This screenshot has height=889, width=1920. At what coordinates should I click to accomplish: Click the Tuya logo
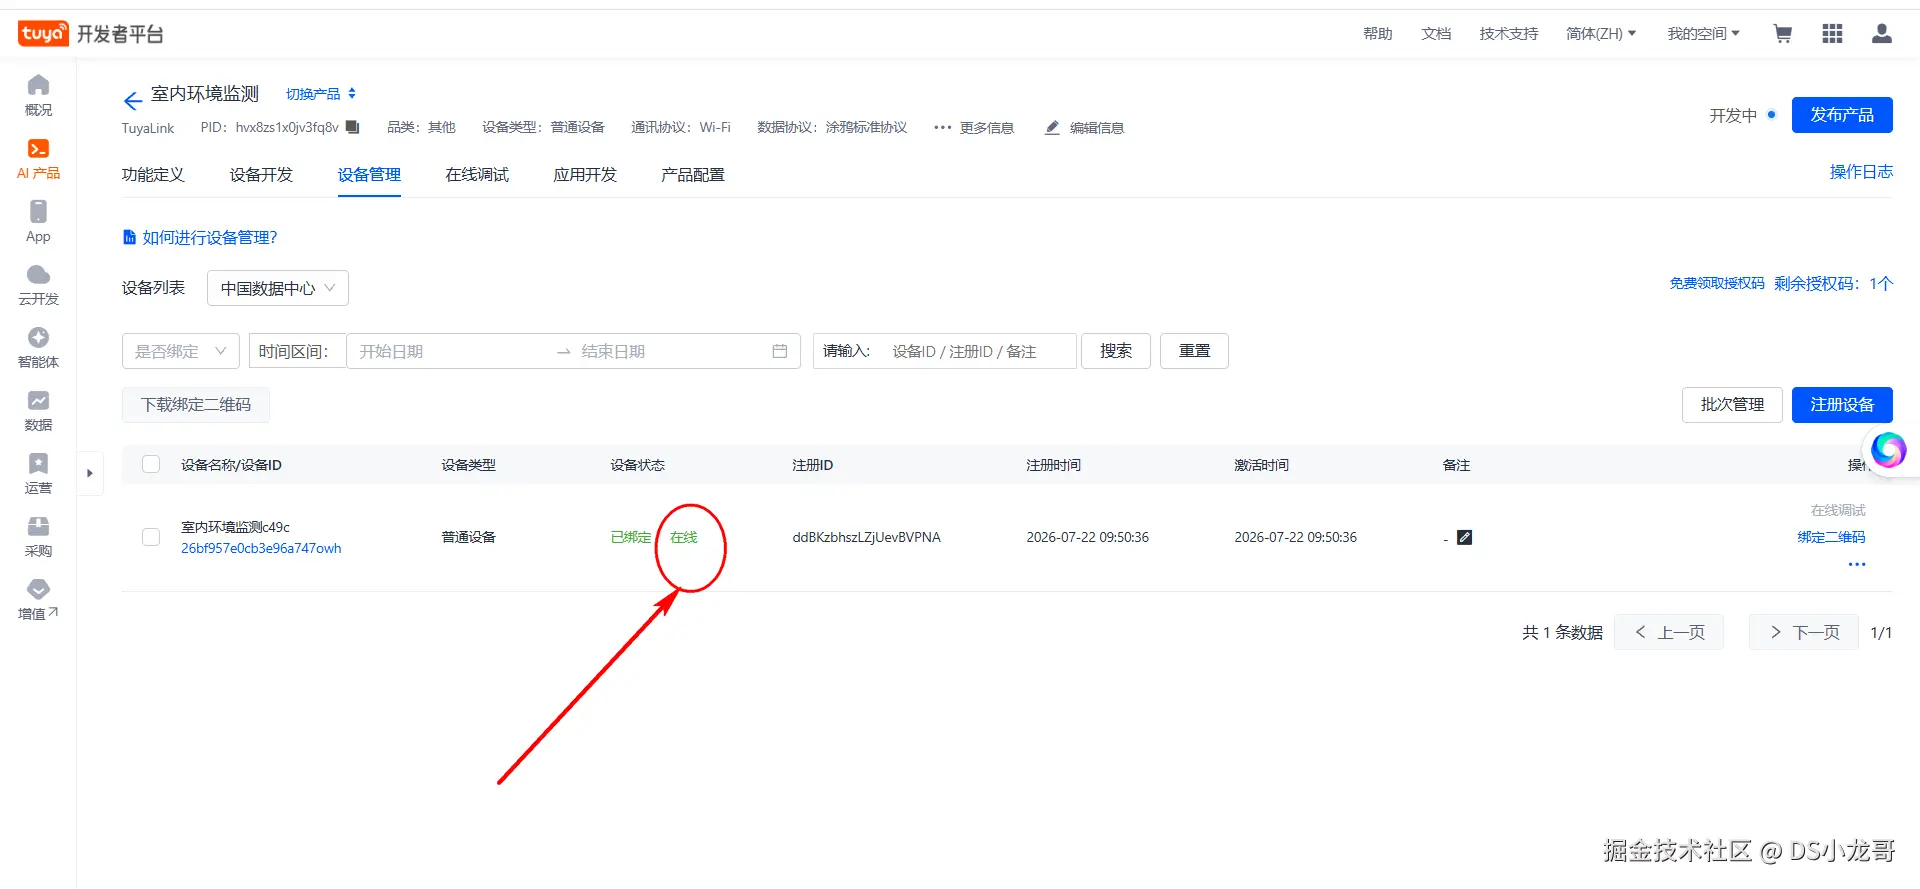[x=43, y=34]
